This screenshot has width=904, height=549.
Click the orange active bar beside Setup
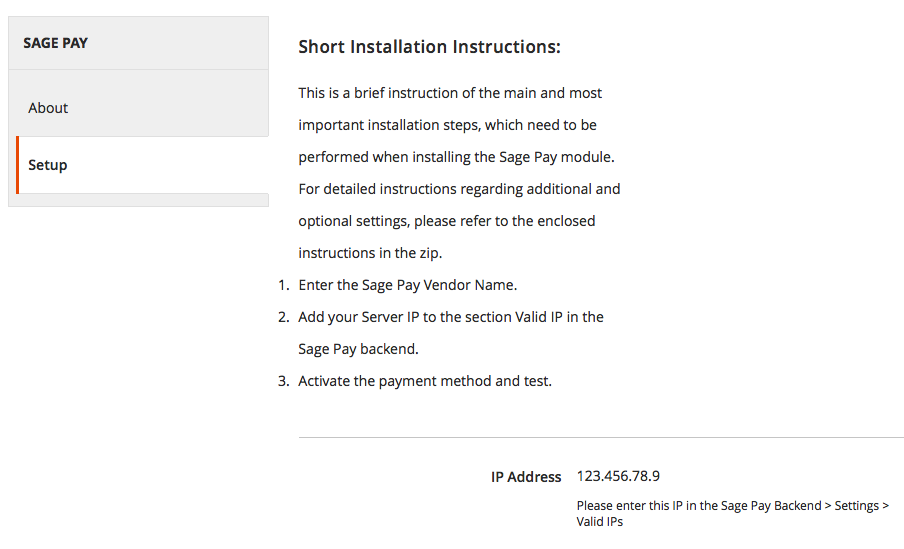17,165
